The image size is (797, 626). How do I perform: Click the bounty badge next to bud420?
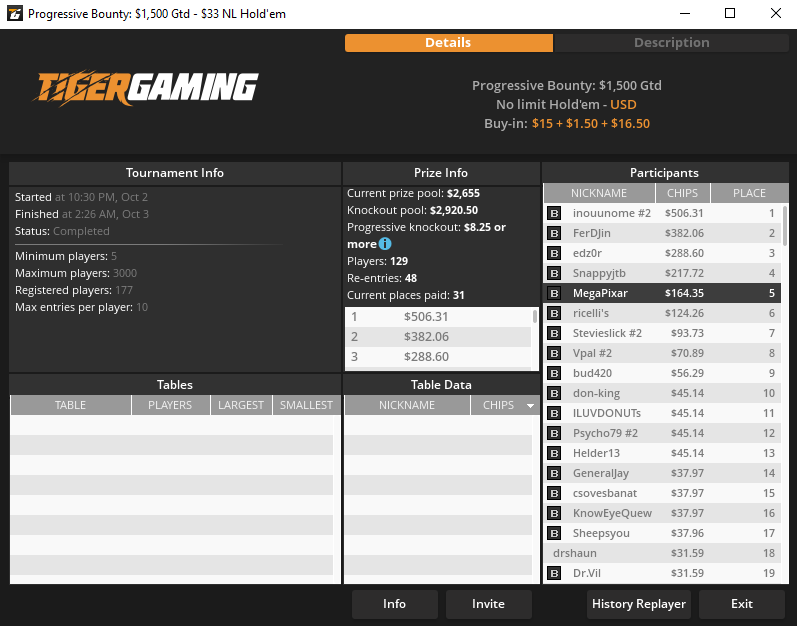click(x=554, y=373)
